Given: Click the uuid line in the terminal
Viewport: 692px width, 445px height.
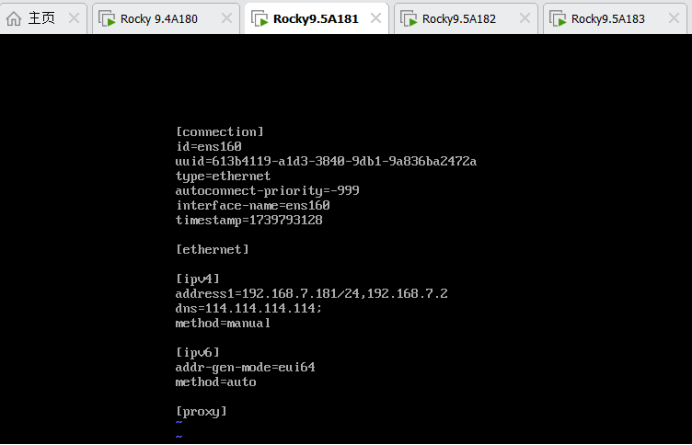Looking at the screenshot, I should 325,161.
